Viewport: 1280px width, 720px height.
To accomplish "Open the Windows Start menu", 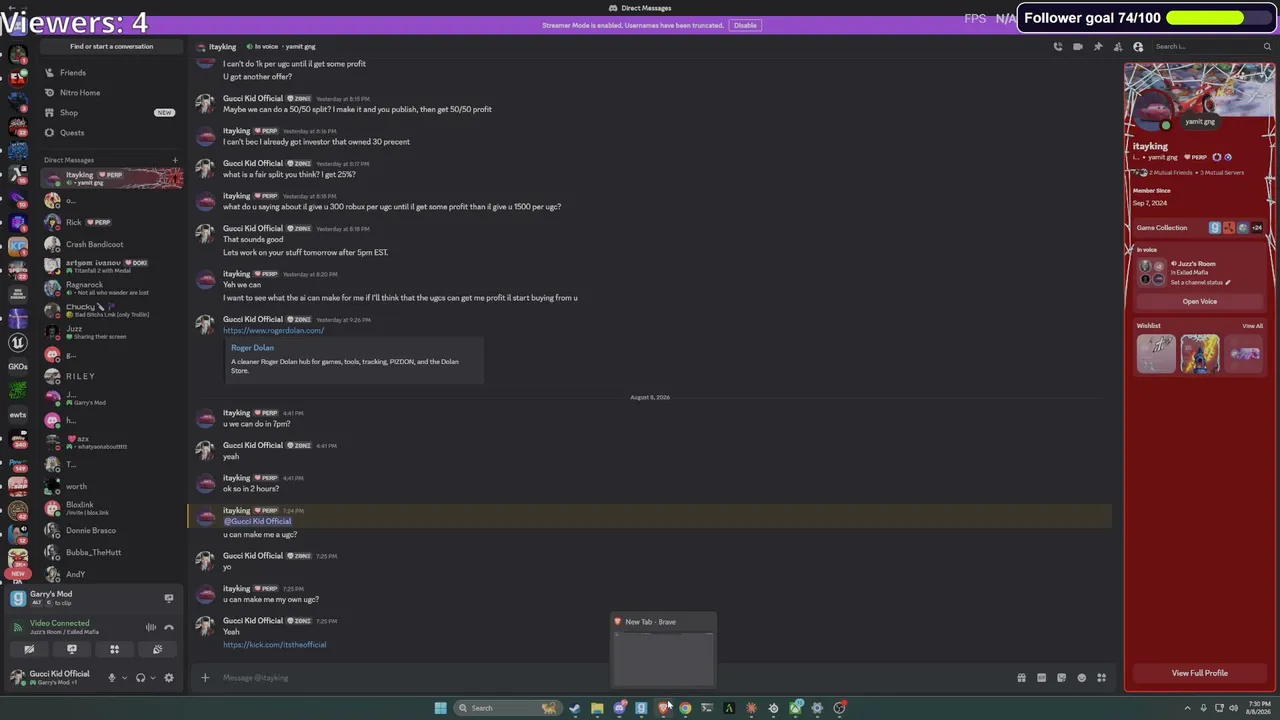I will pos(440,708).
